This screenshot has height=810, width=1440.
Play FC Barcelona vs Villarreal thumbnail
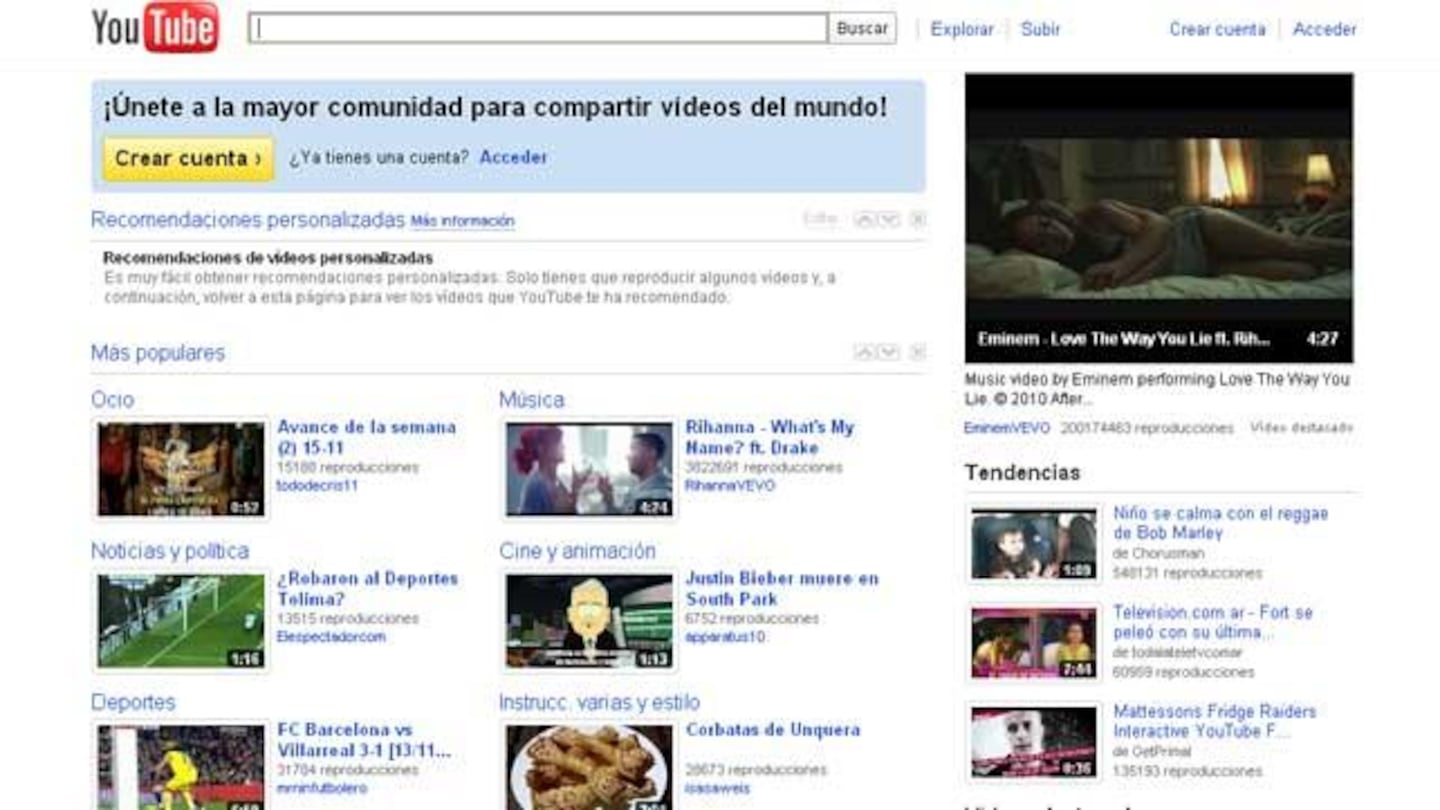tap(181, 766)
